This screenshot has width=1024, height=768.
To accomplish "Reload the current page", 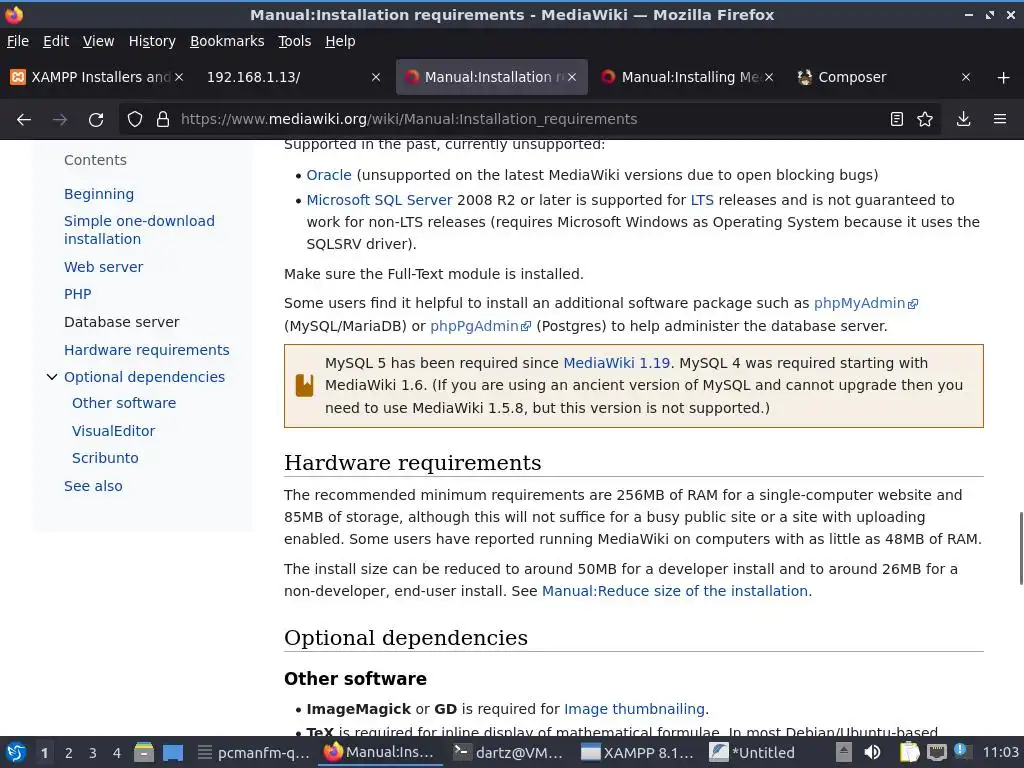I will pos(96,120).
